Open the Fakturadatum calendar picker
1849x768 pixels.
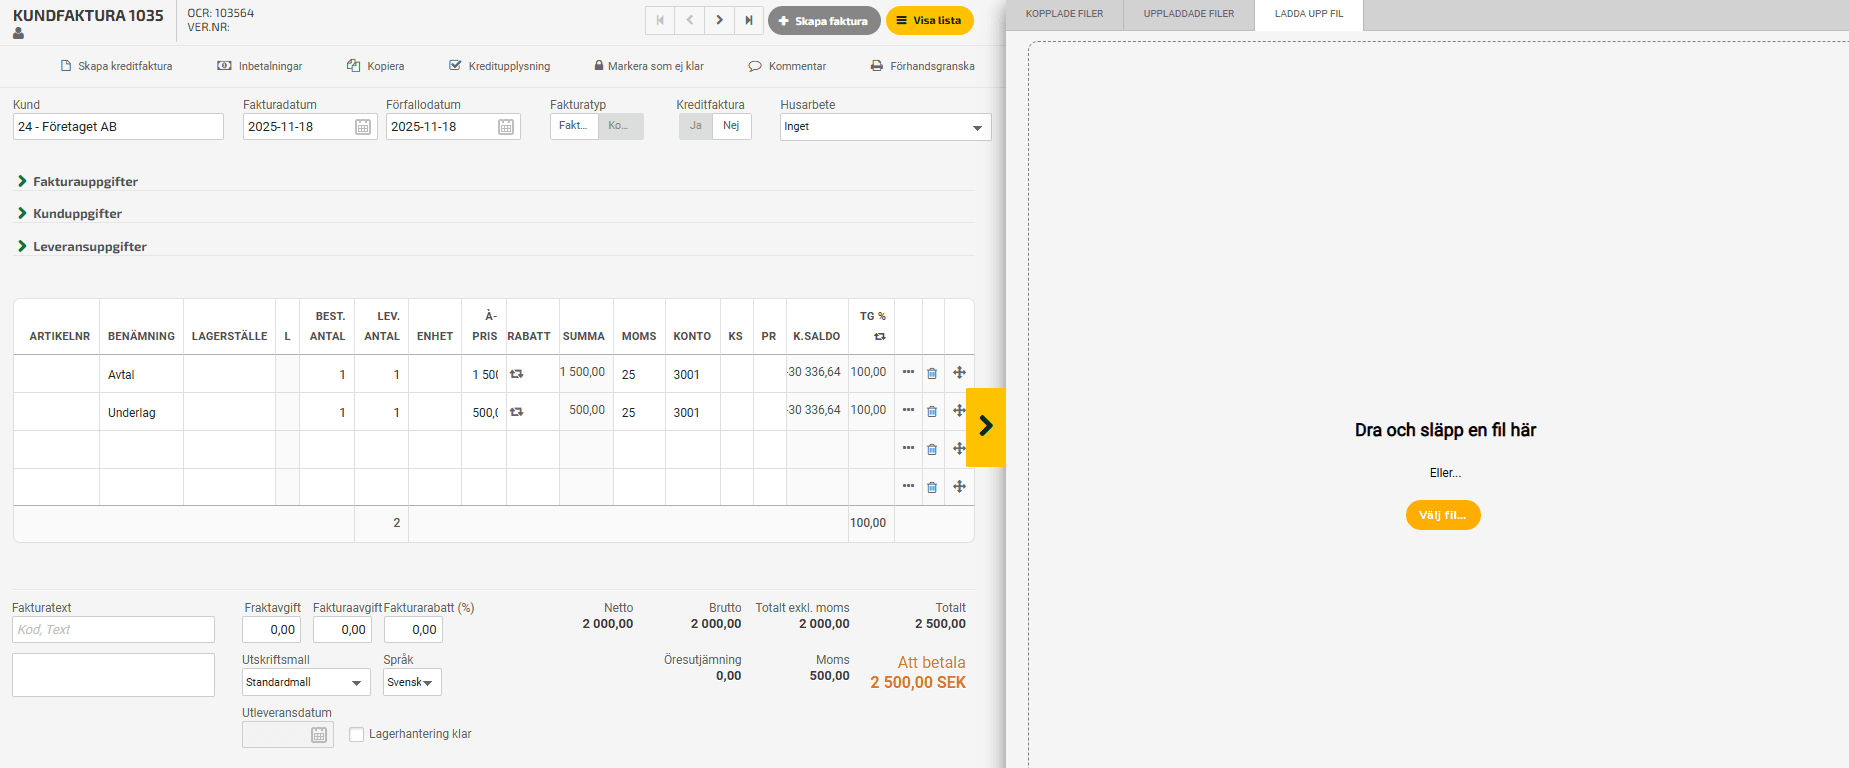tap(363, 127)
